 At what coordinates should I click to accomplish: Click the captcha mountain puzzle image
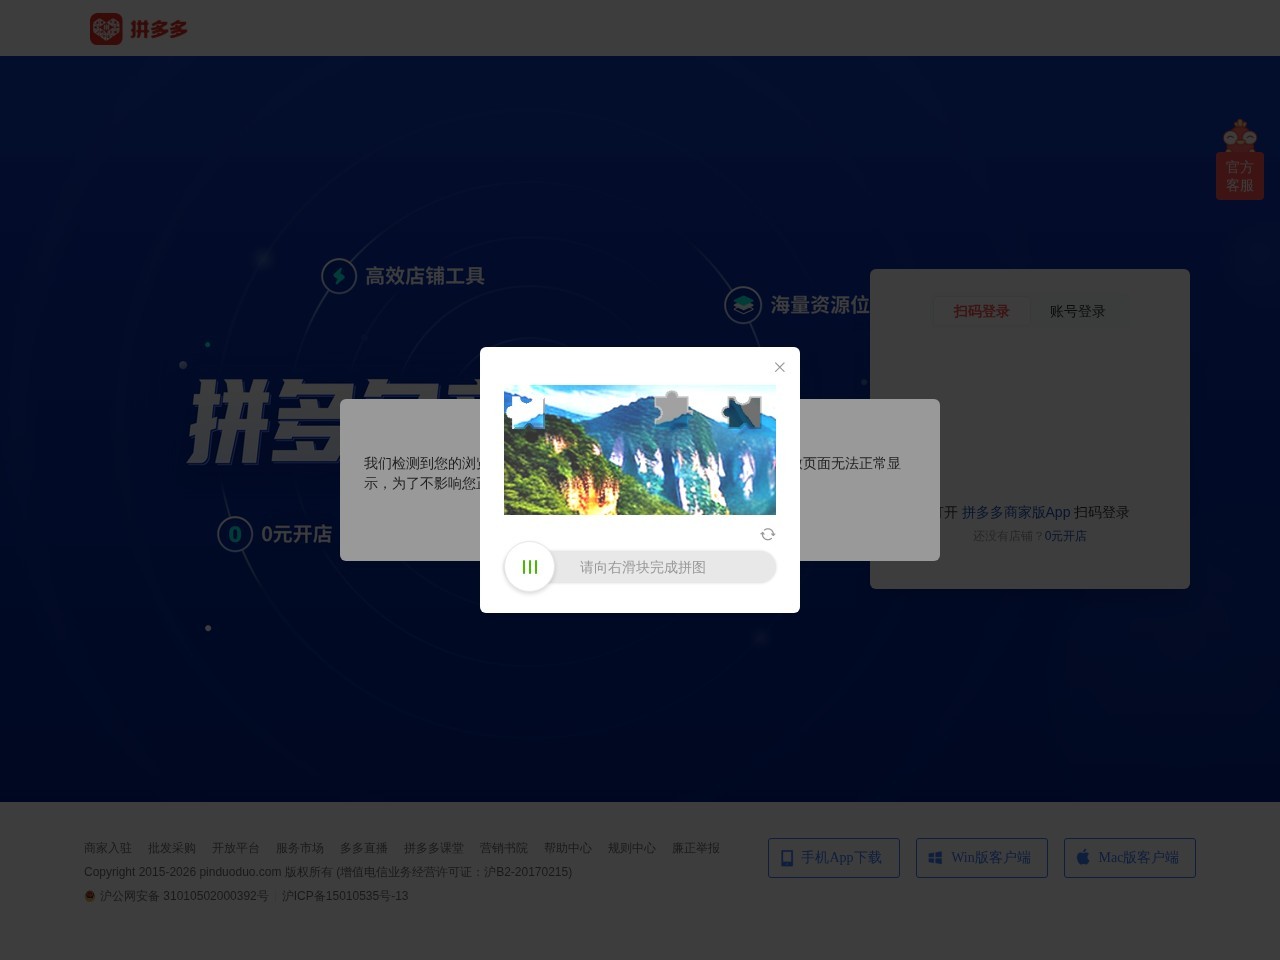click(640, 450)
